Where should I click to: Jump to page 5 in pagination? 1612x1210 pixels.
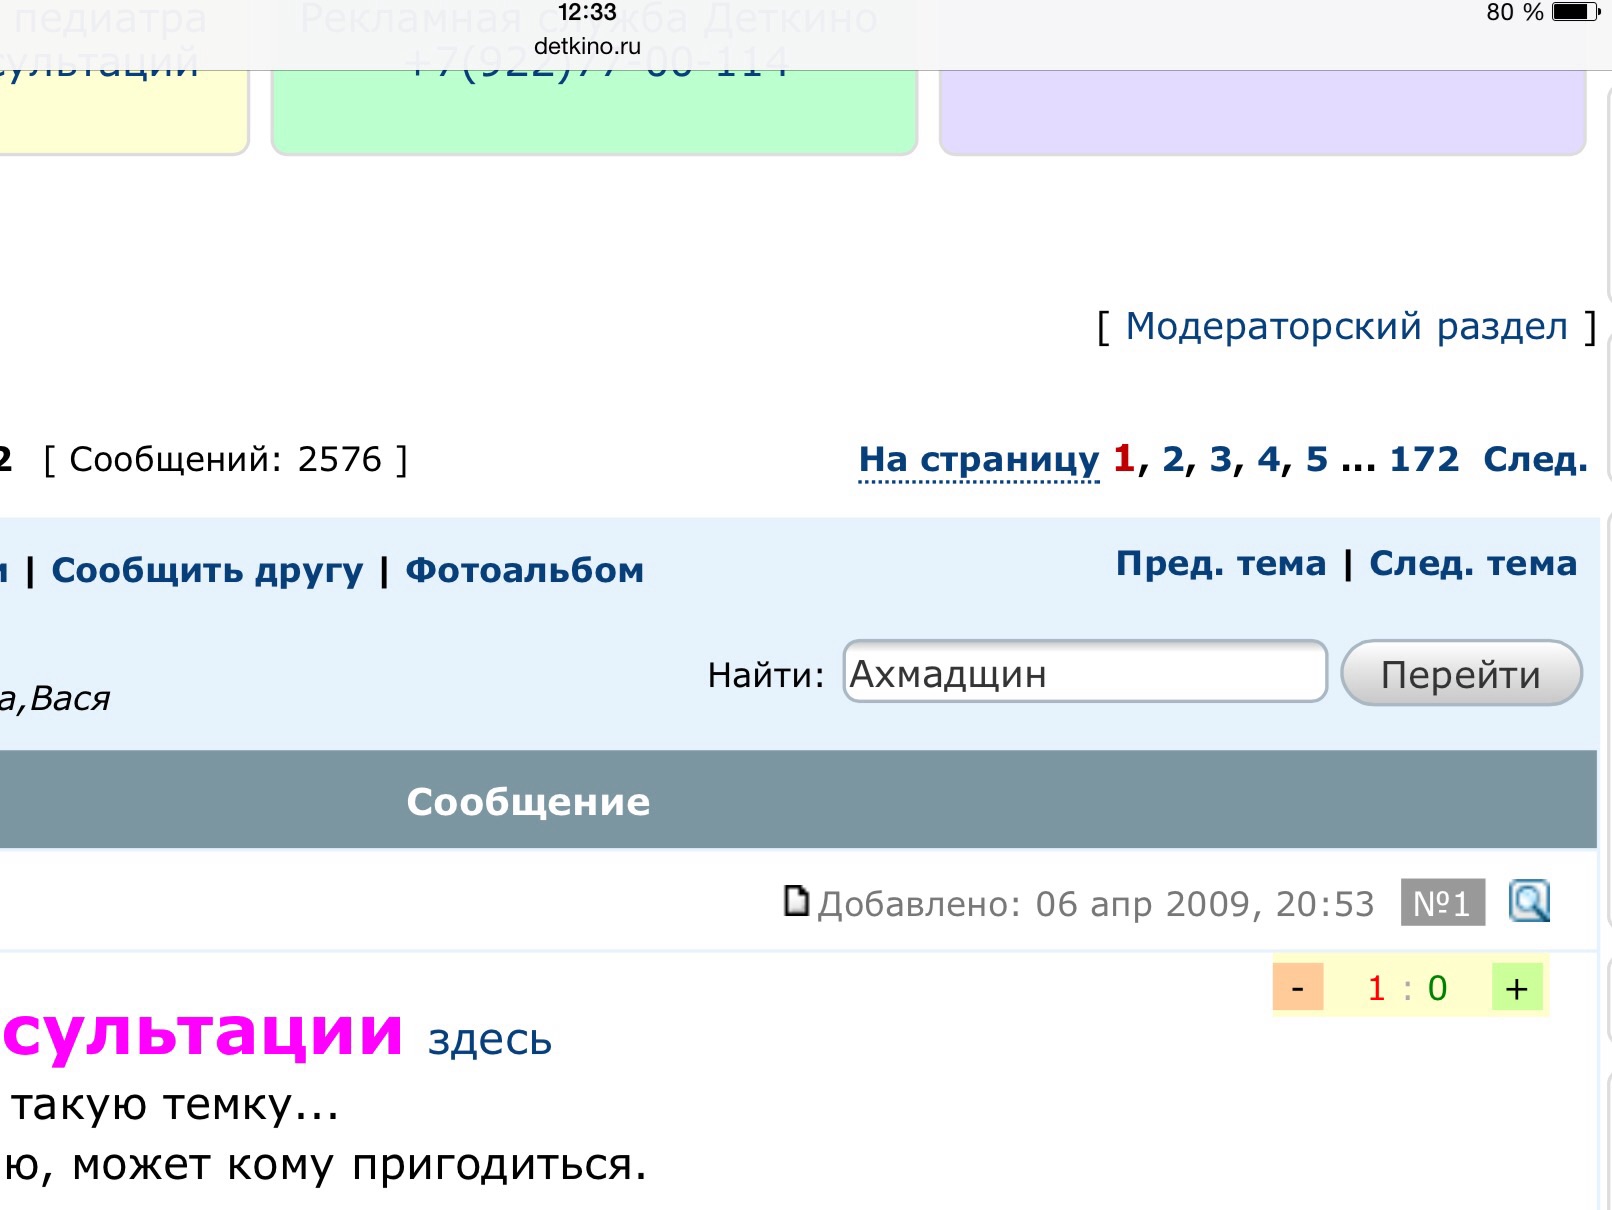[1316, 459]
